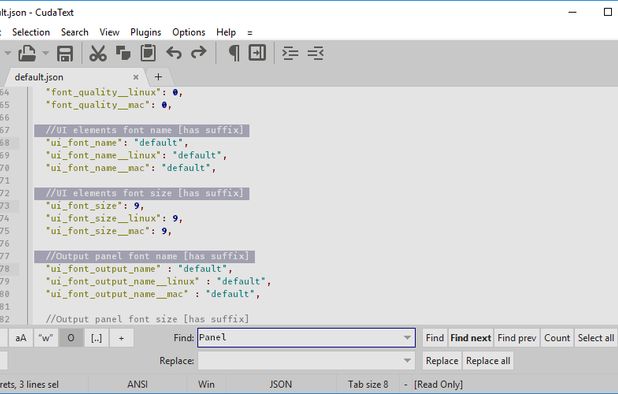
Task: Change line endings via Win status field
Action: coord(206,384)
